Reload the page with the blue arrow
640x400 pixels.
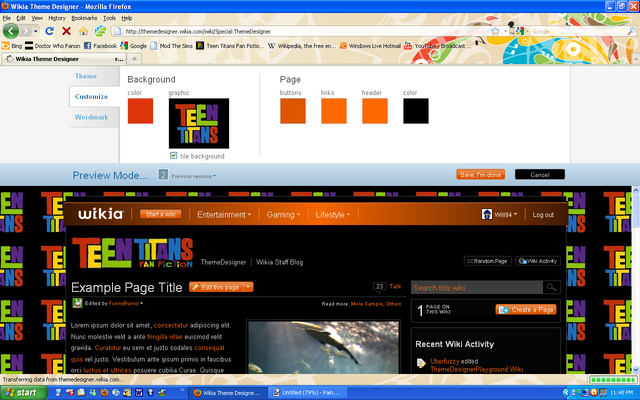(49, 31)
